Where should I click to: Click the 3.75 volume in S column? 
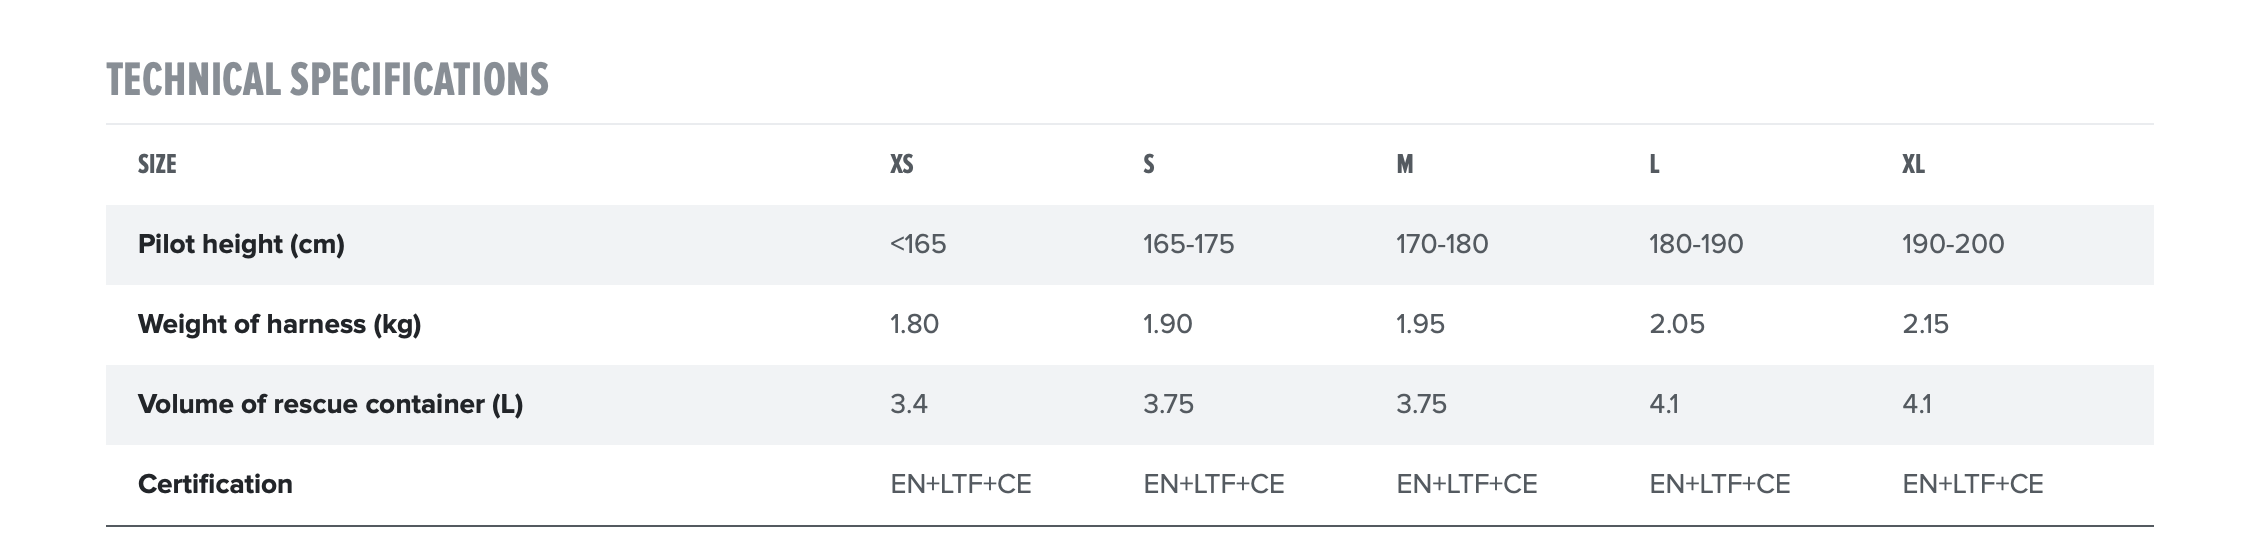click(1168, 404)
